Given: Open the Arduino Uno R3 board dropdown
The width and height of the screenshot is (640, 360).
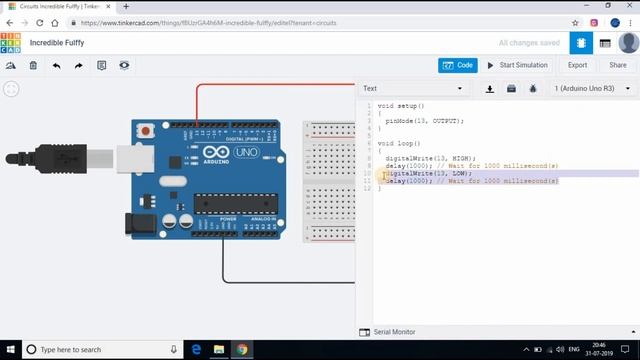Looking at the screenshot, I should (592, 89).
